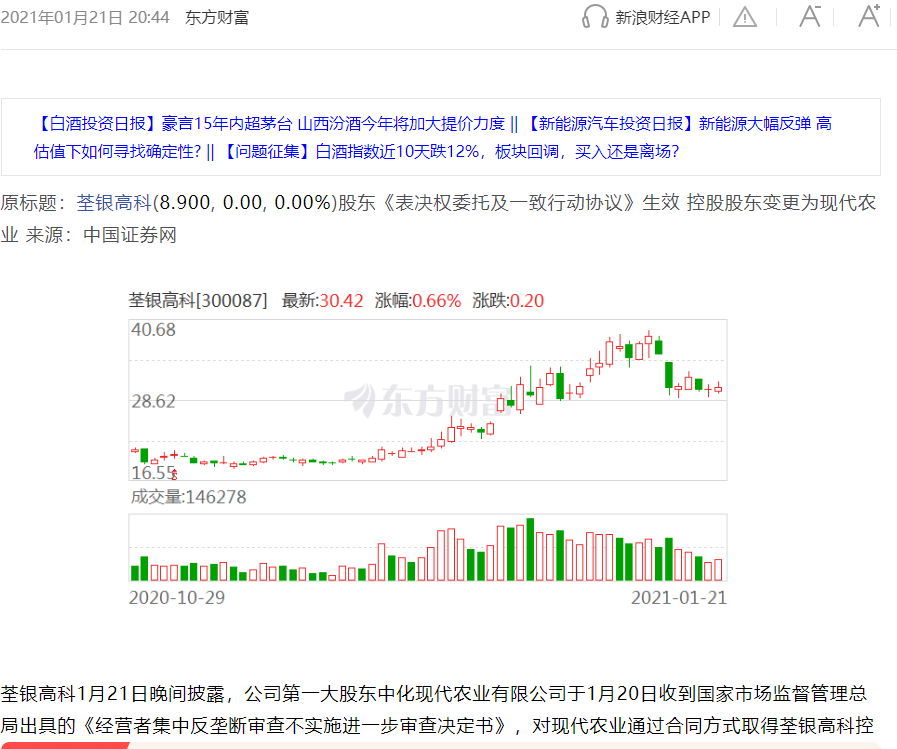The height and width of the screenshot is (749, 897).
Task: Click 来源：中国证券网 text
Action: (101, 235)
